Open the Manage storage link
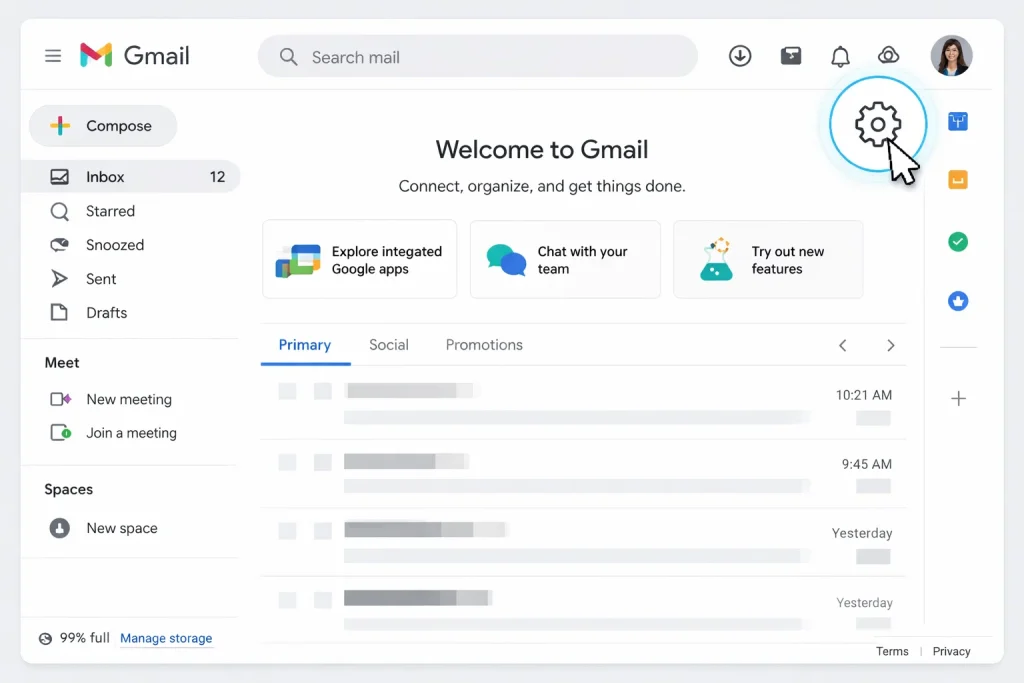 pyautogui.click(x=166, y=638)
